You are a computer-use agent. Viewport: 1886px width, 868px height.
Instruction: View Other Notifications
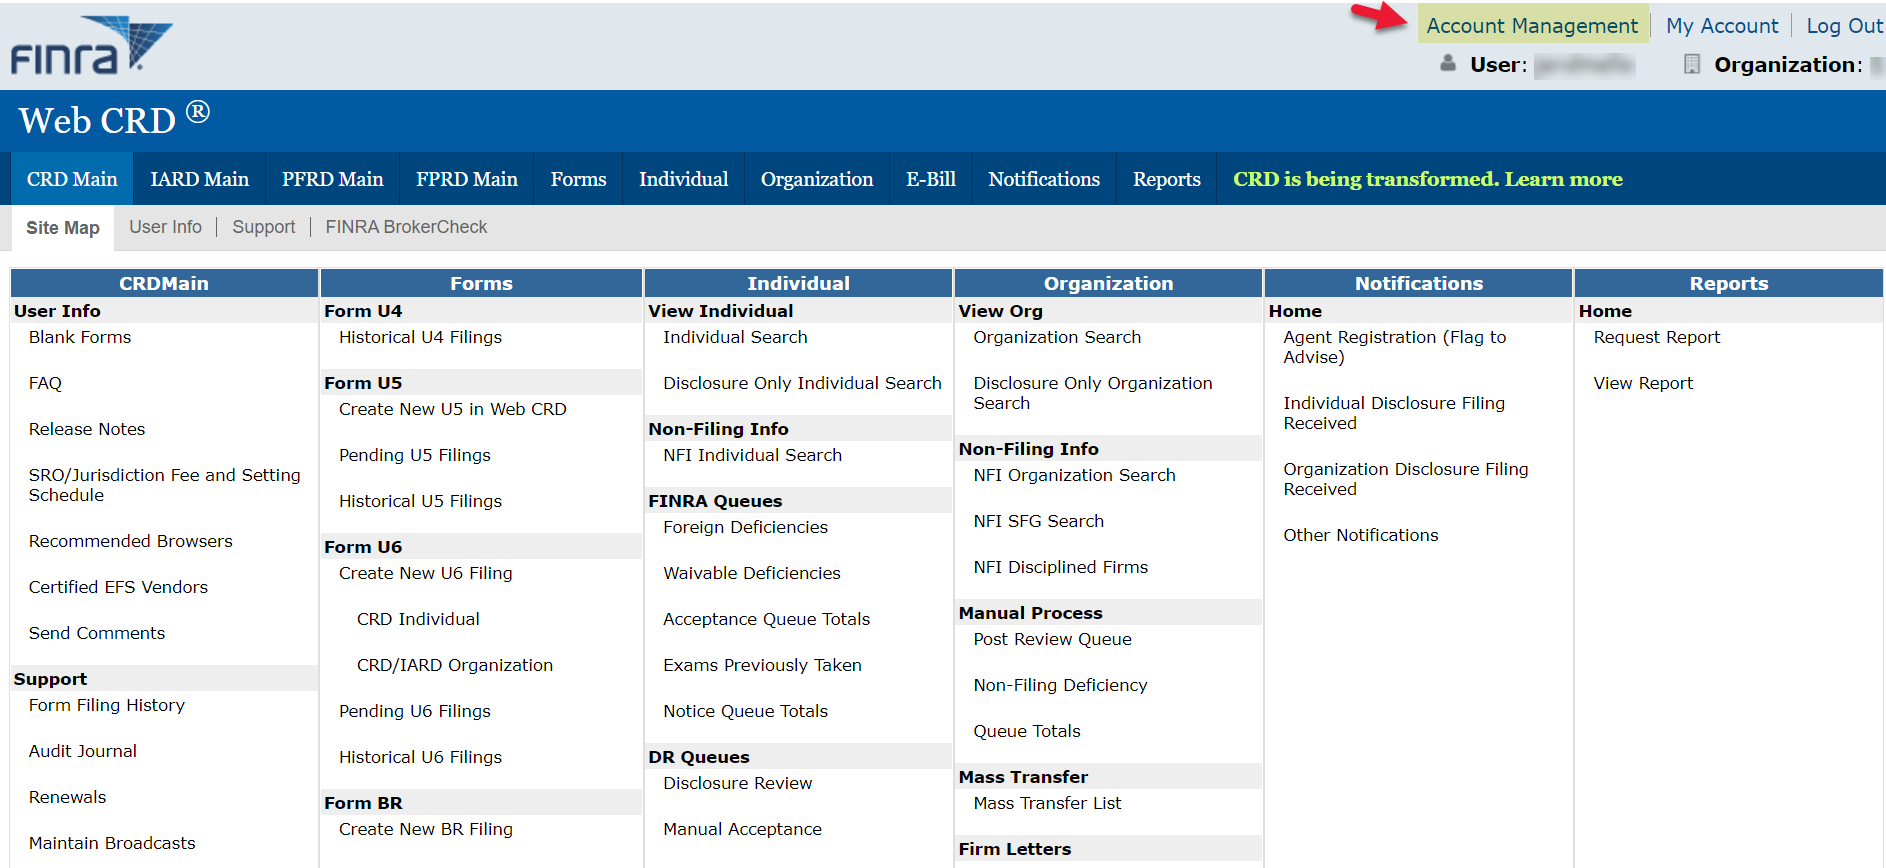click(x=1360, y=535)
